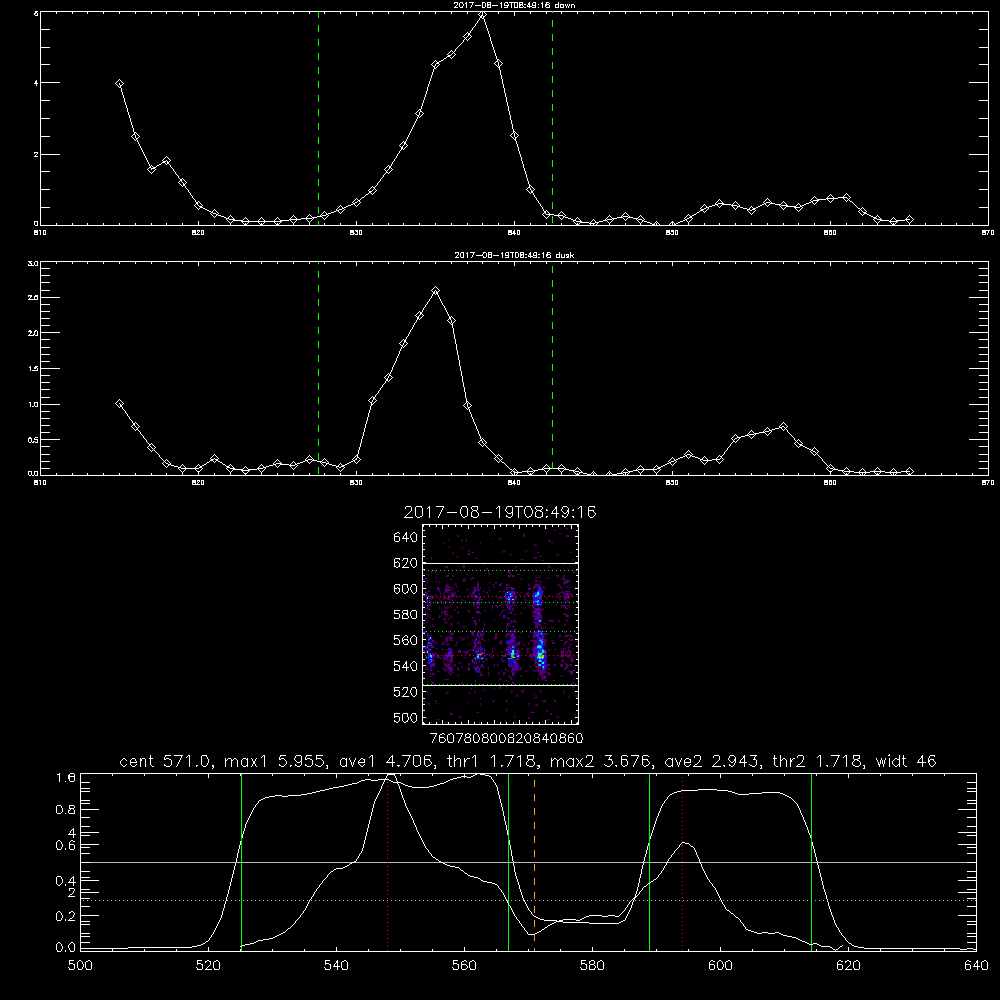Click the "500" y-axis label beside spectrogram
1000x1000 pixels.
pos(405,717)
